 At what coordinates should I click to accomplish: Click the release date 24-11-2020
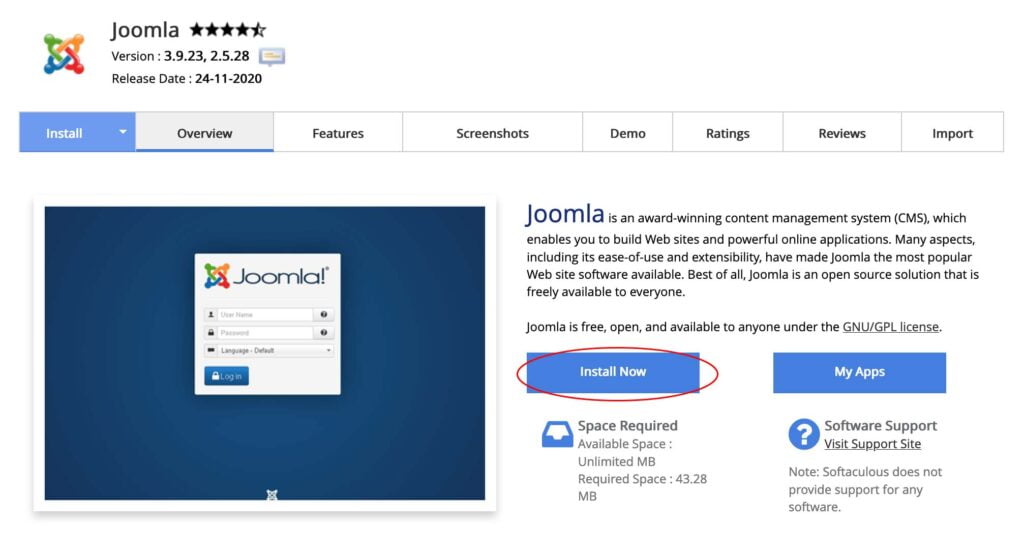pos(229,78)
